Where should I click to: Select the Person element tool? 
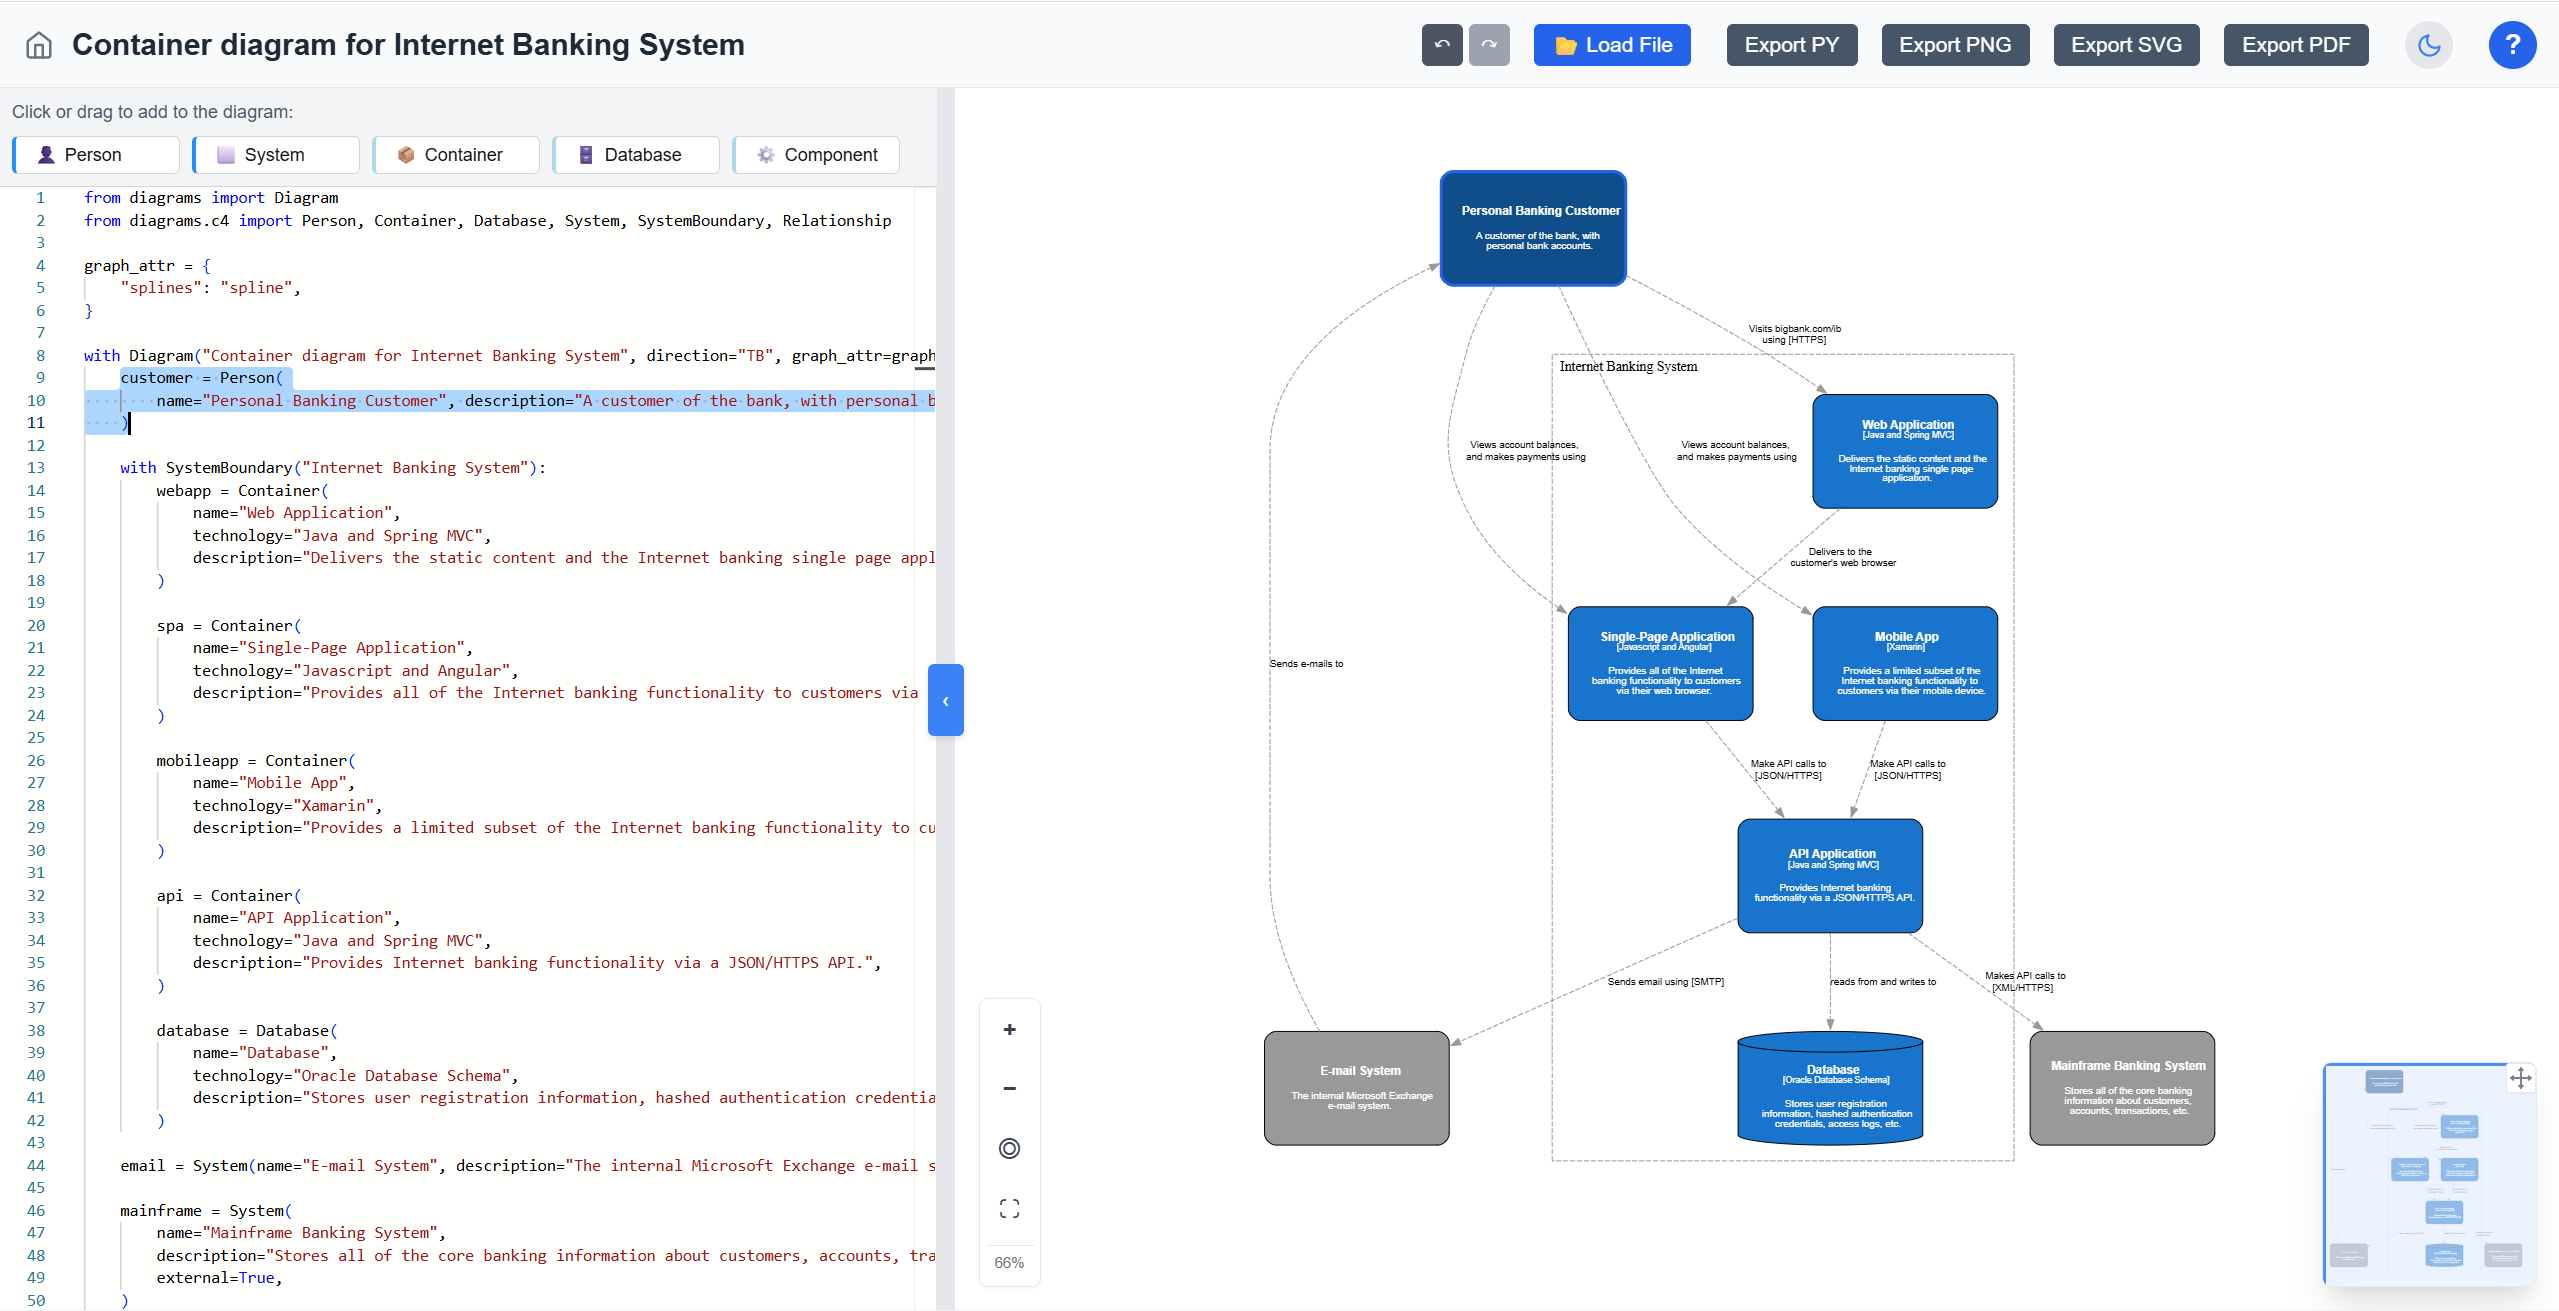94,154
